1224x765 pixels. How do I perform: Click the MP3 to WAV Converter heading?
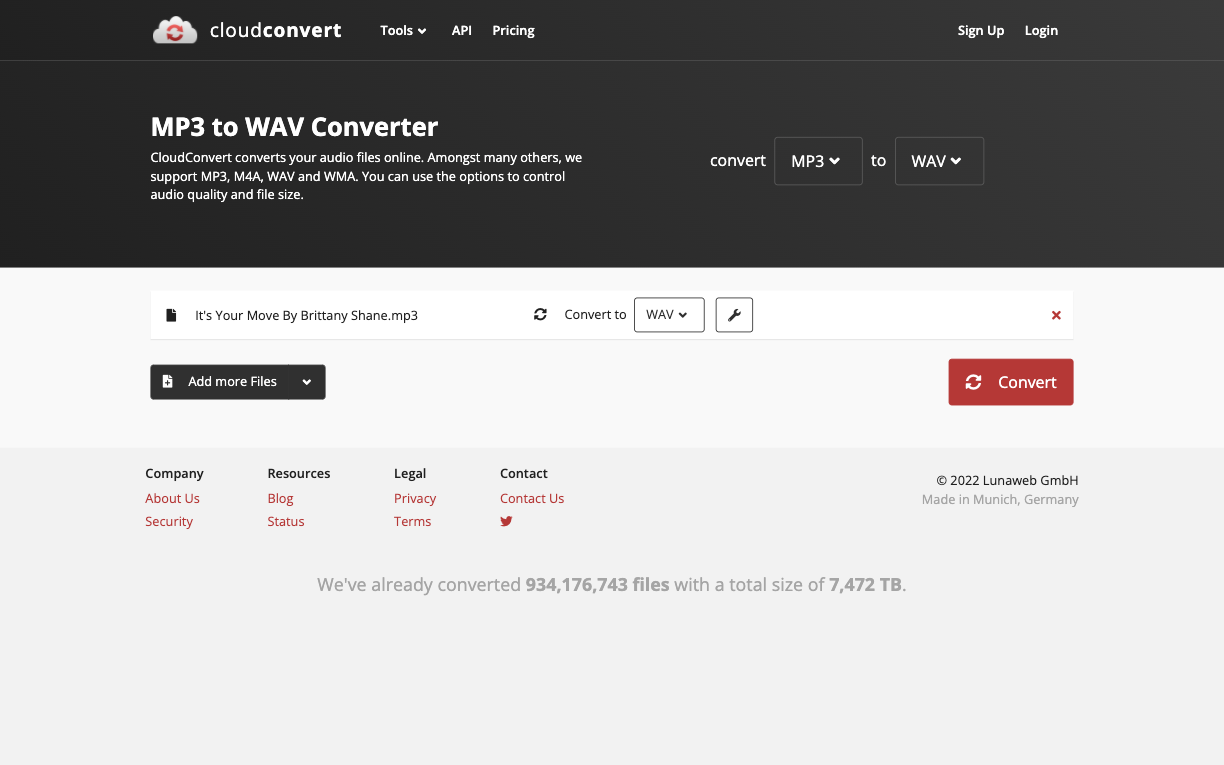(x=294, y=127)
